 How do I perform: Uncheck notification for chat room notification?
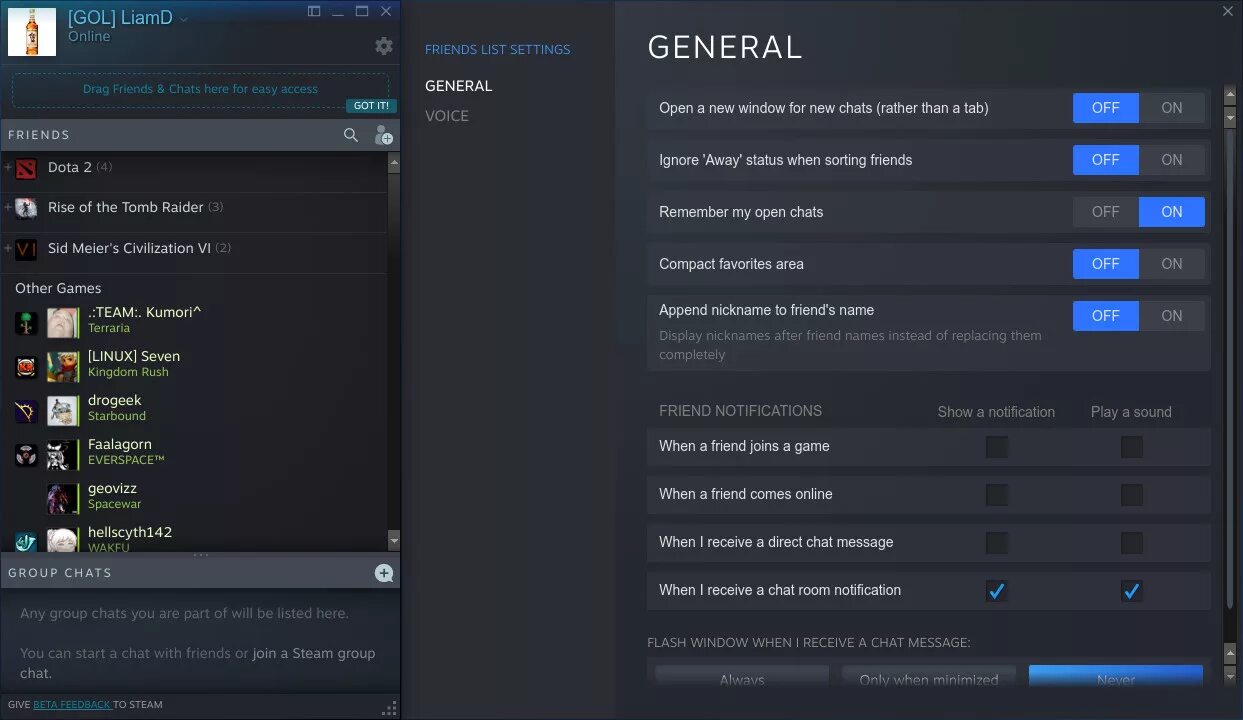click(997, 591)
